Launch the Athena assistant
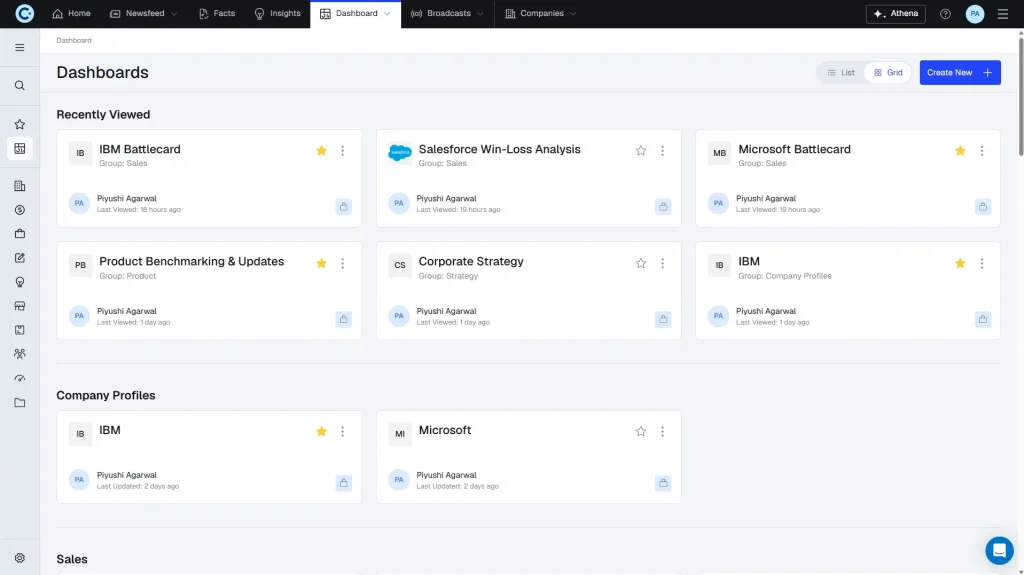 coord(895,14)
